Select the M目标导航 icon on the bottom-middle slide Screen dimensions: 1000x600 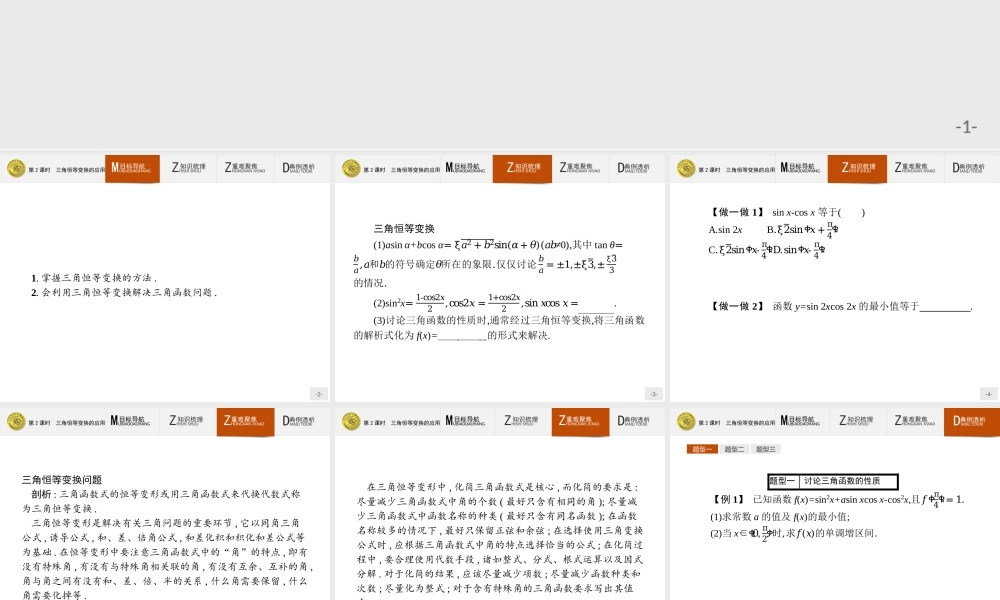(x=468, y=421)
